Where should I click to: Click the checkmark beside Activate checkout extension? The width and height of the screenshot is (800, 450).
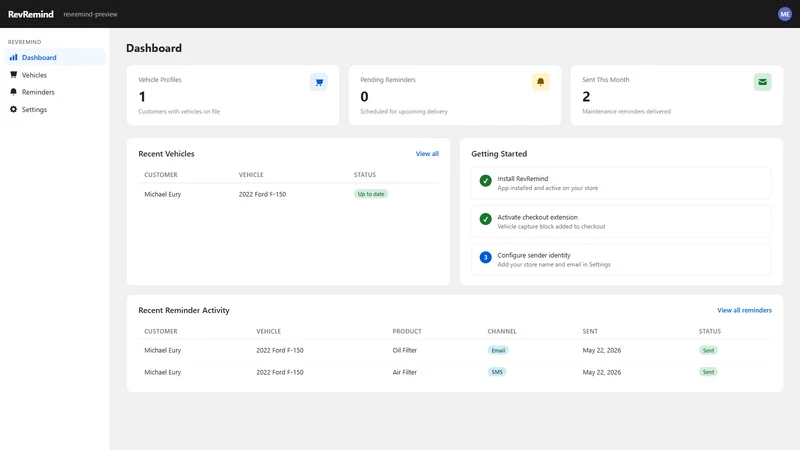tap(486, 219)
